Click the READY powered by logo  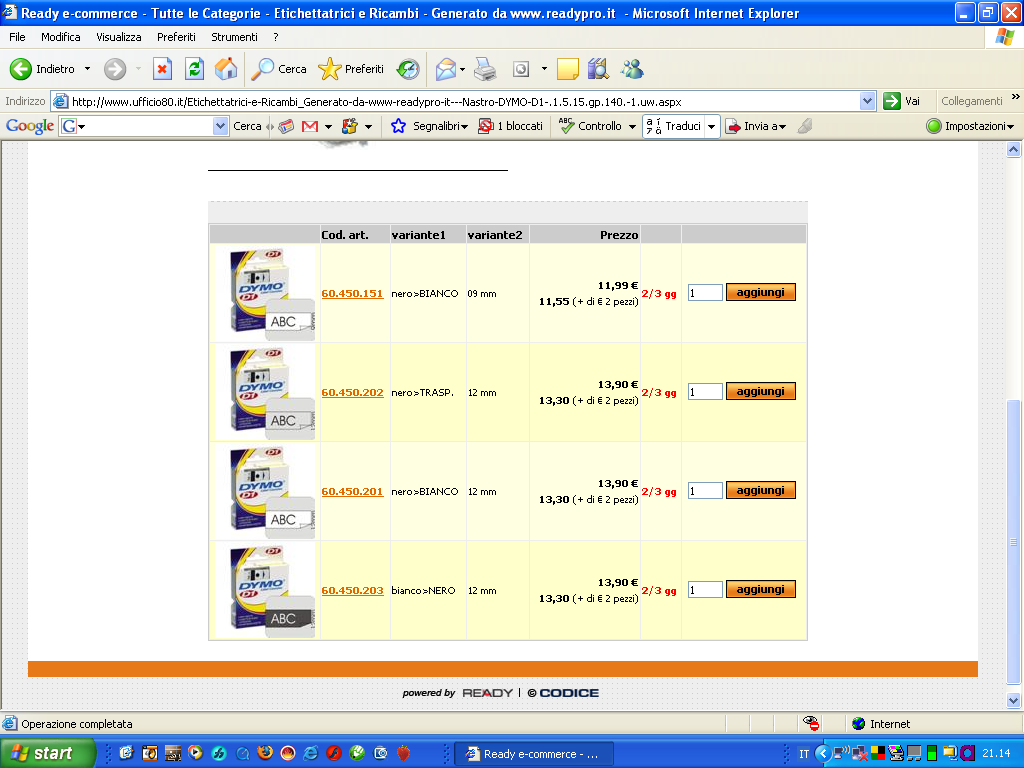coord(487,693)
